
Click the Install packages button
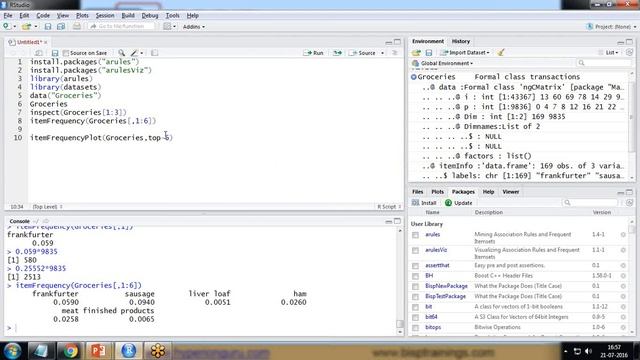424,203
